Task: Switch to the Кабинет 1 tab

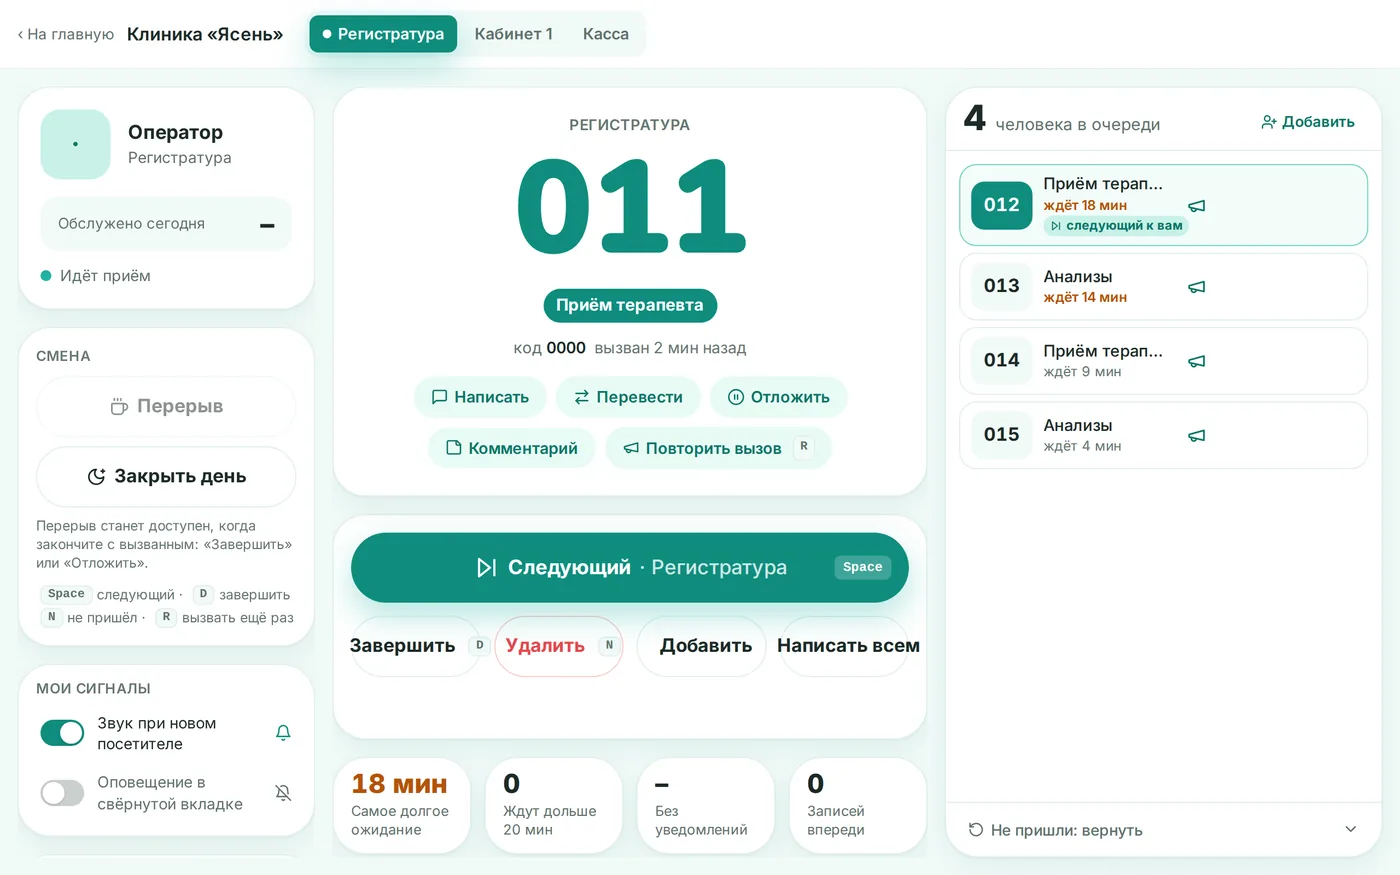Action: (x=513, y=34)
